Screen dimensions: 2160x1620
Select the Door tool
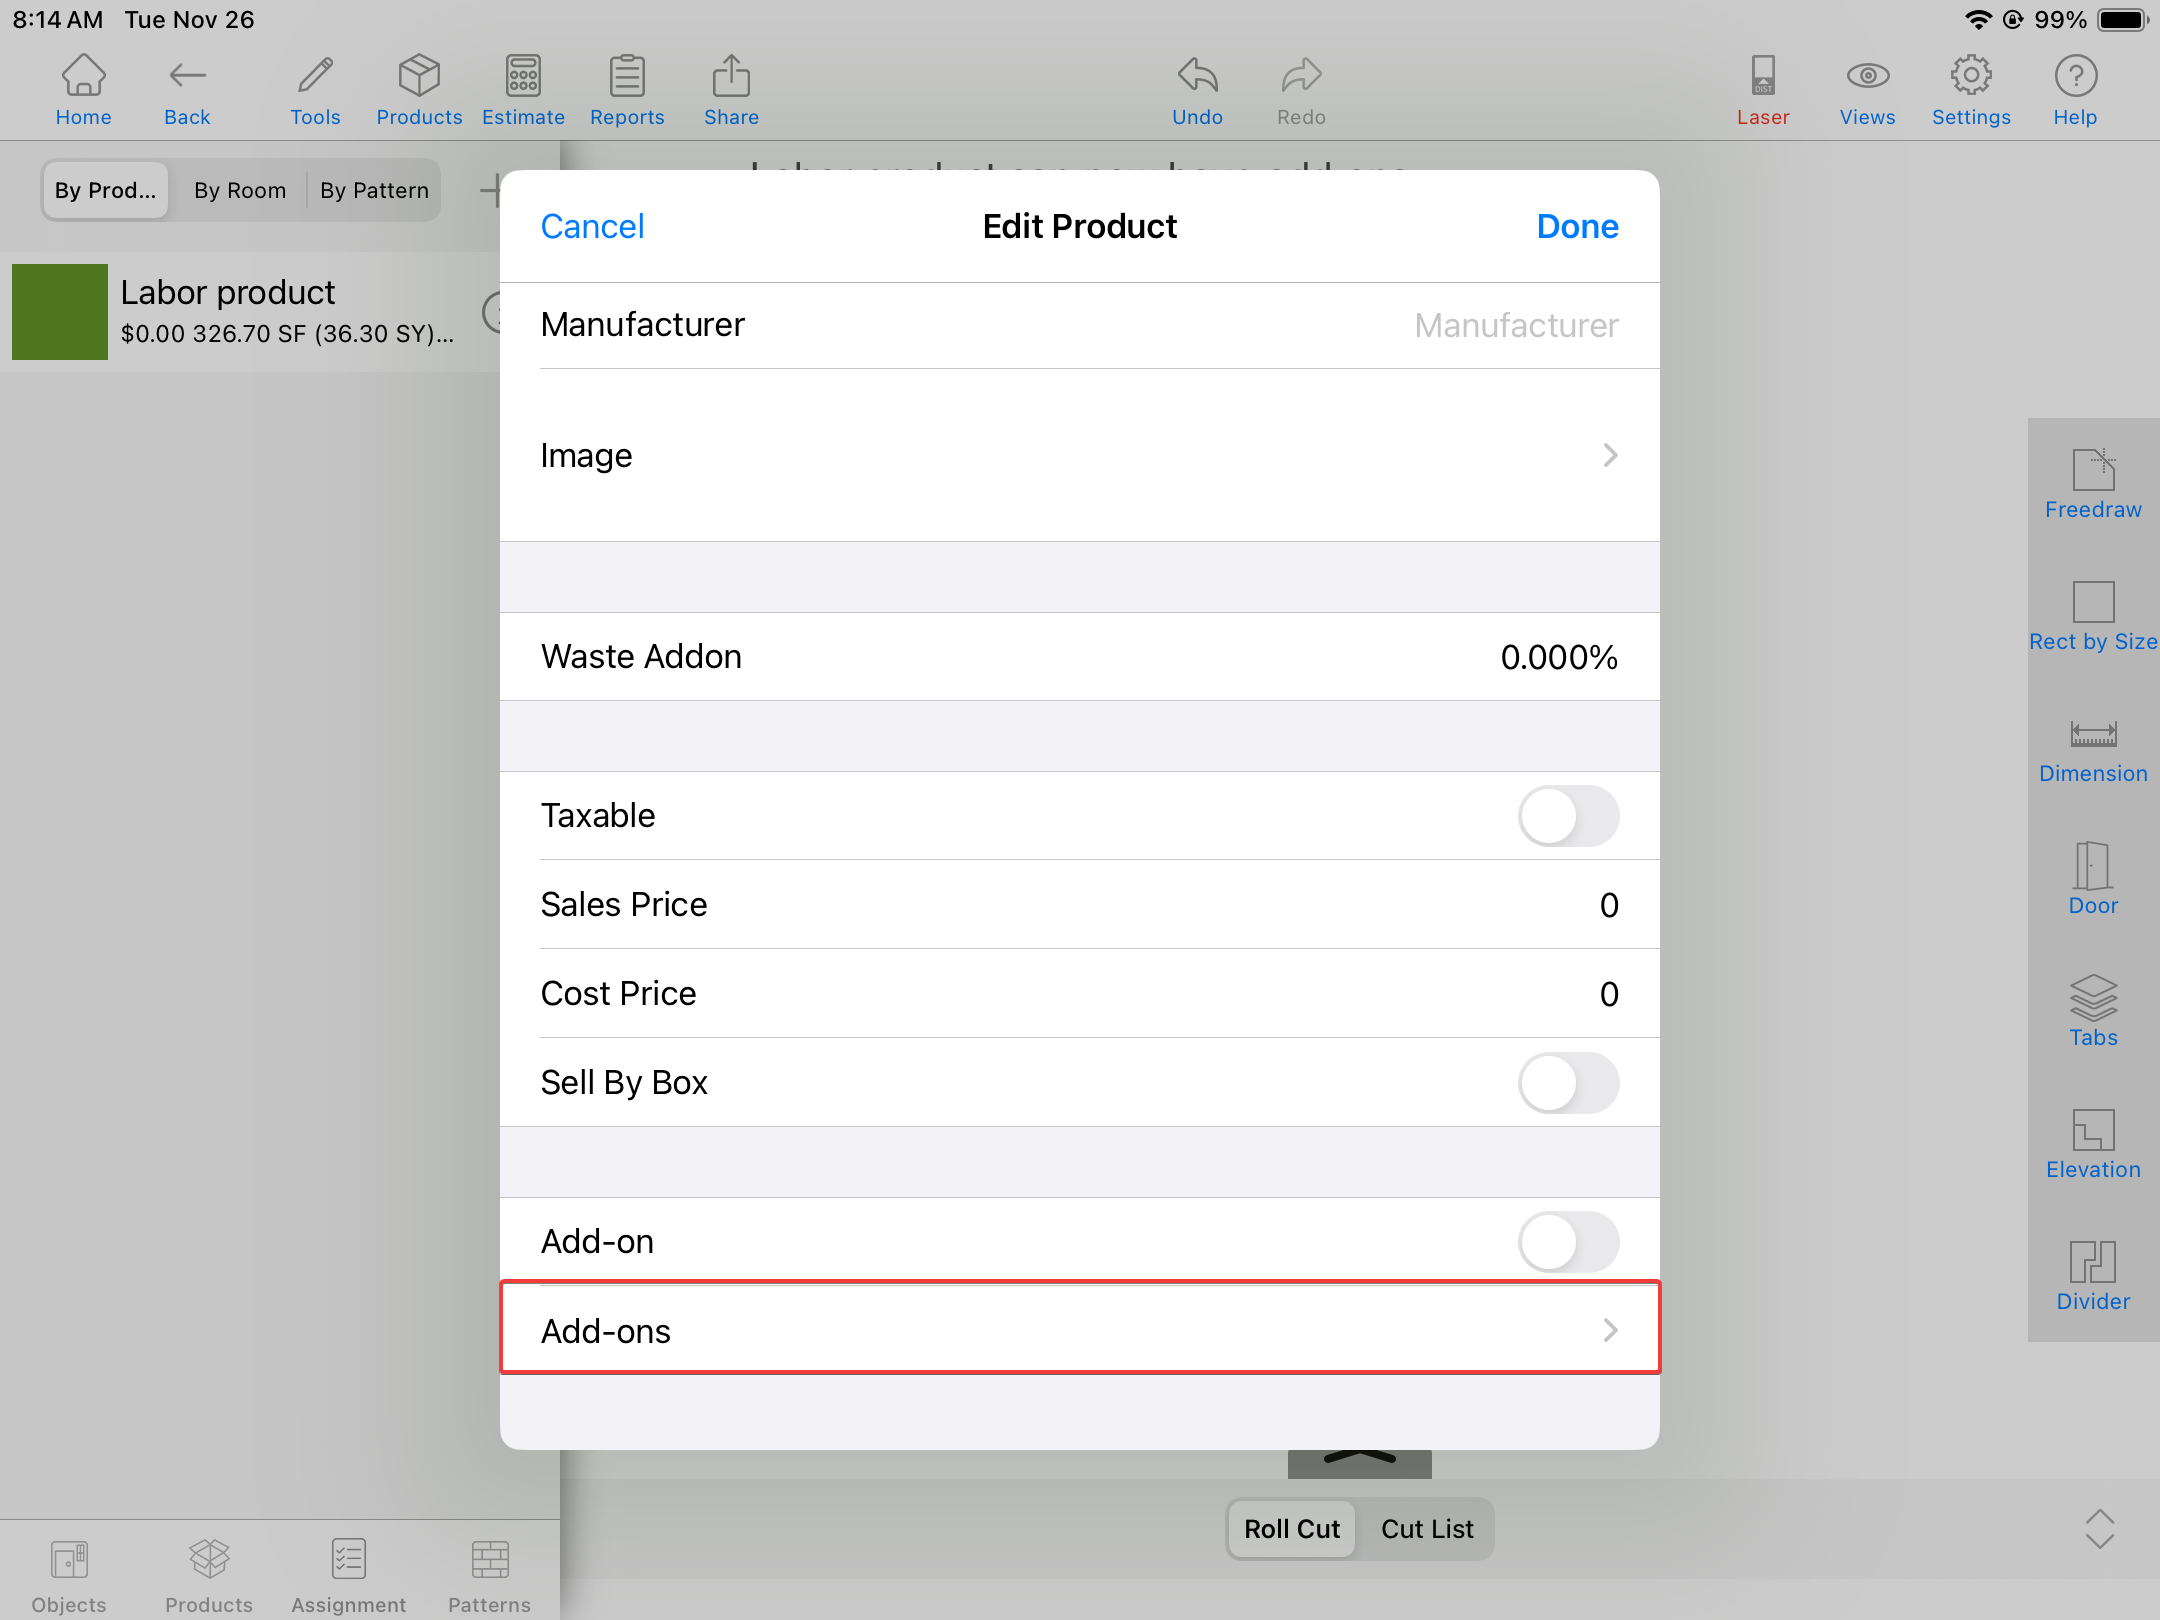click(x=2093, y=879)
